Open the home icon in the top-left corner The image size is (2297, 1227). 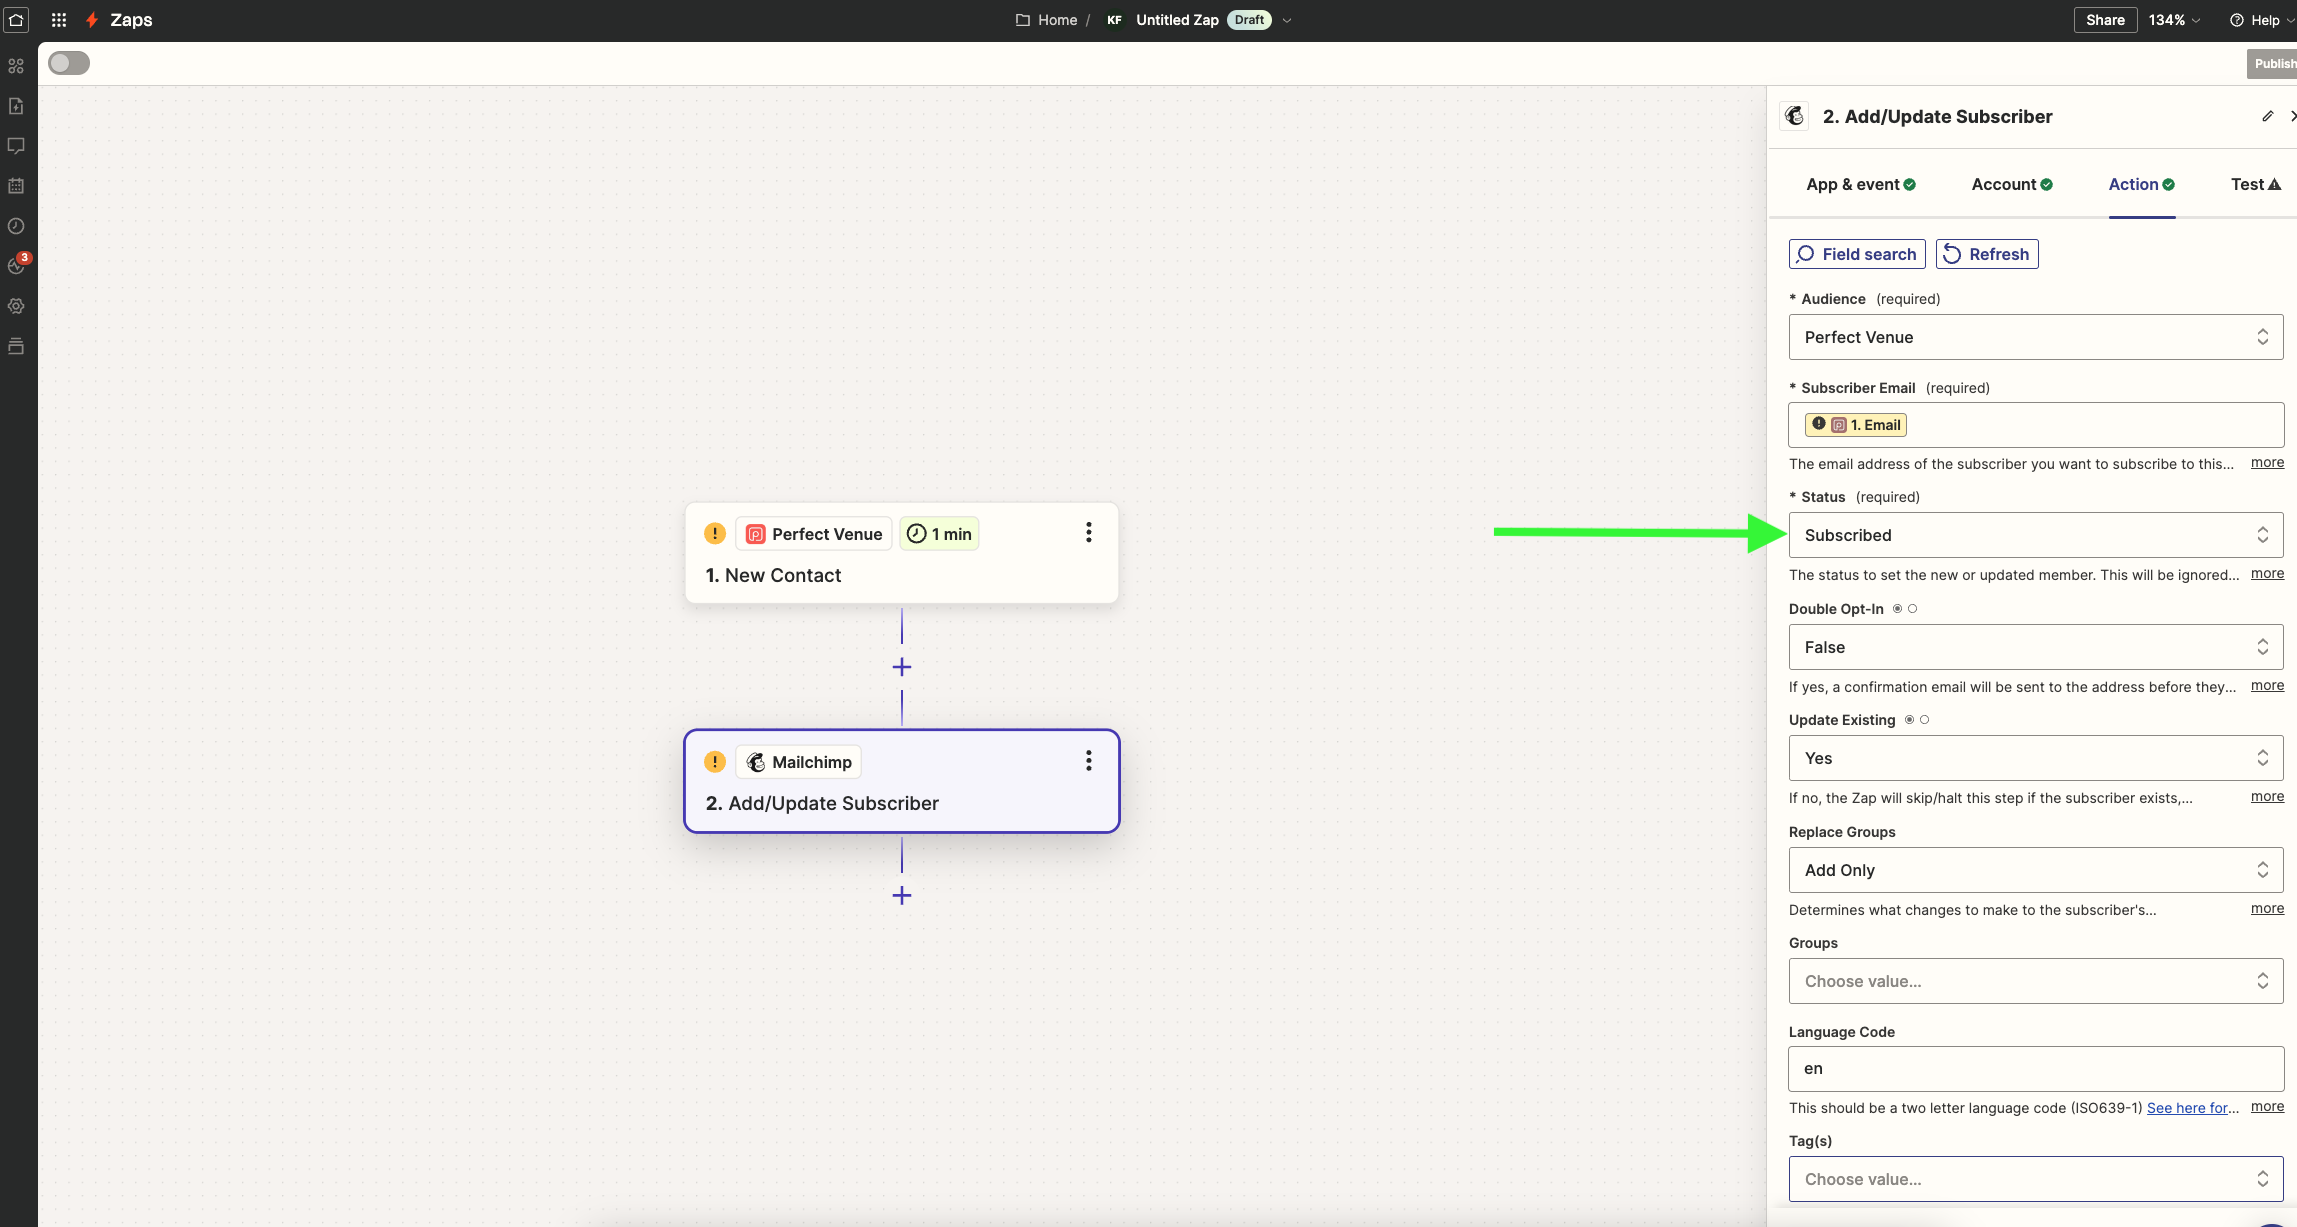pos(16,20)
